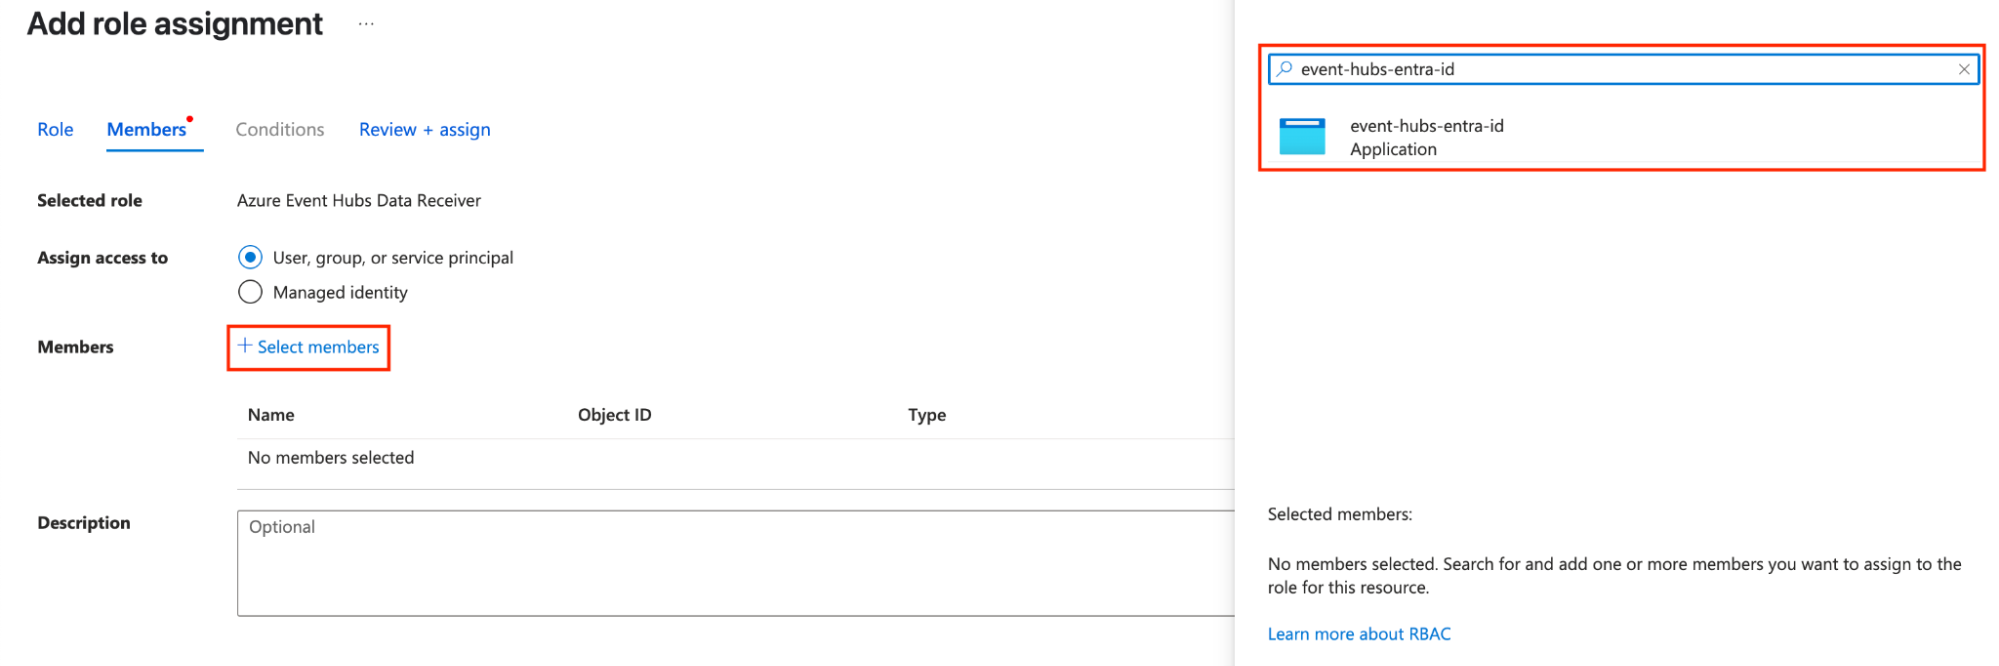Click the Assign access to label
Viewport: 1999px width, 666px height.
click(103, 258)
